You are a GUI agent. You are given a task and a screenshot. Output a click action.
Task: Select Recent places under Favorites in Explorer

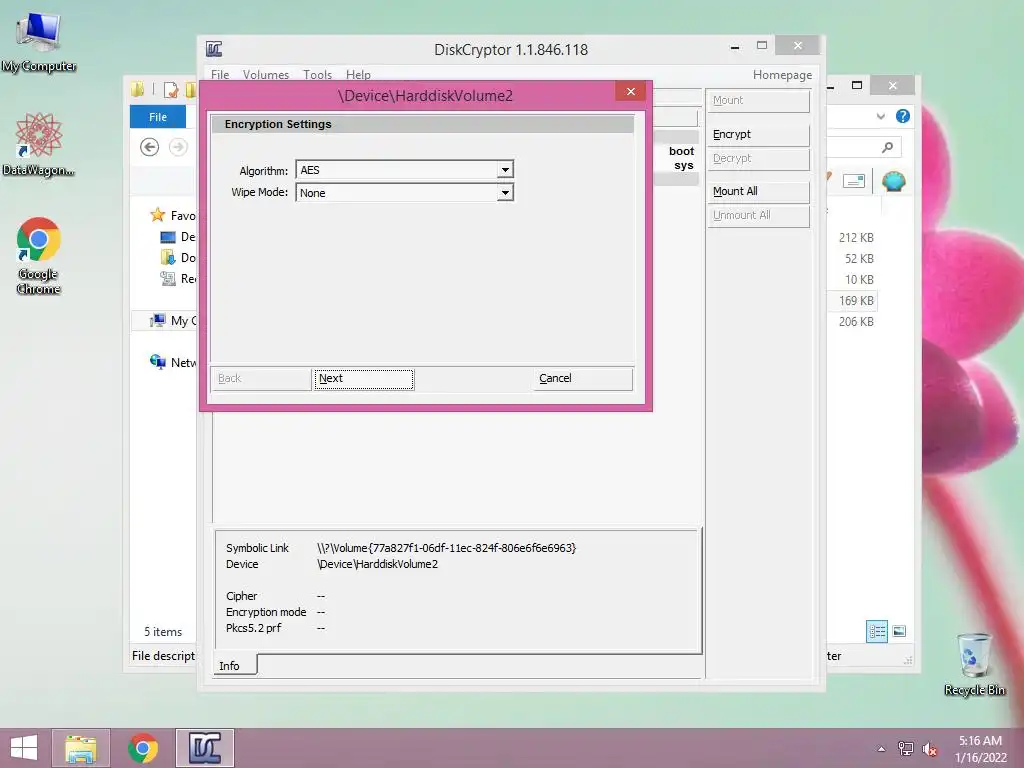tap(178, 278)
